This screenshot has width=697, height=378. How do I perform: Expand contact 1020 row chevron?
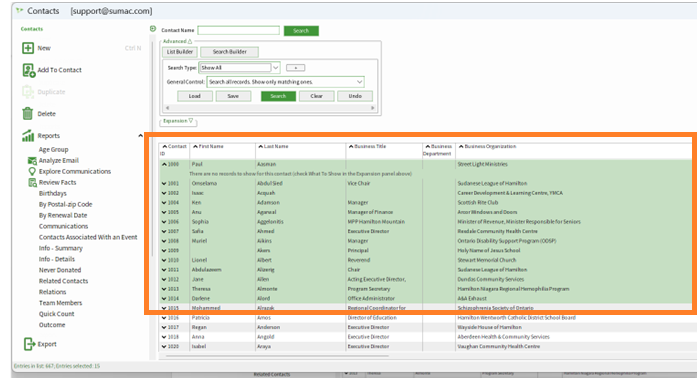164,346
